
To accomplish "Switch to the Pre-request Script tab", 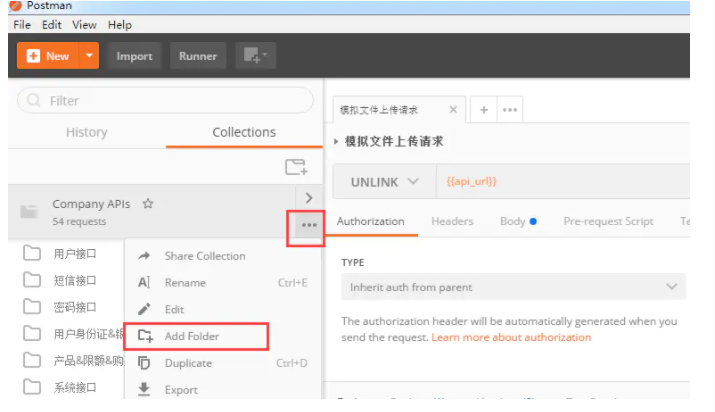I will (x=608, y=221).
